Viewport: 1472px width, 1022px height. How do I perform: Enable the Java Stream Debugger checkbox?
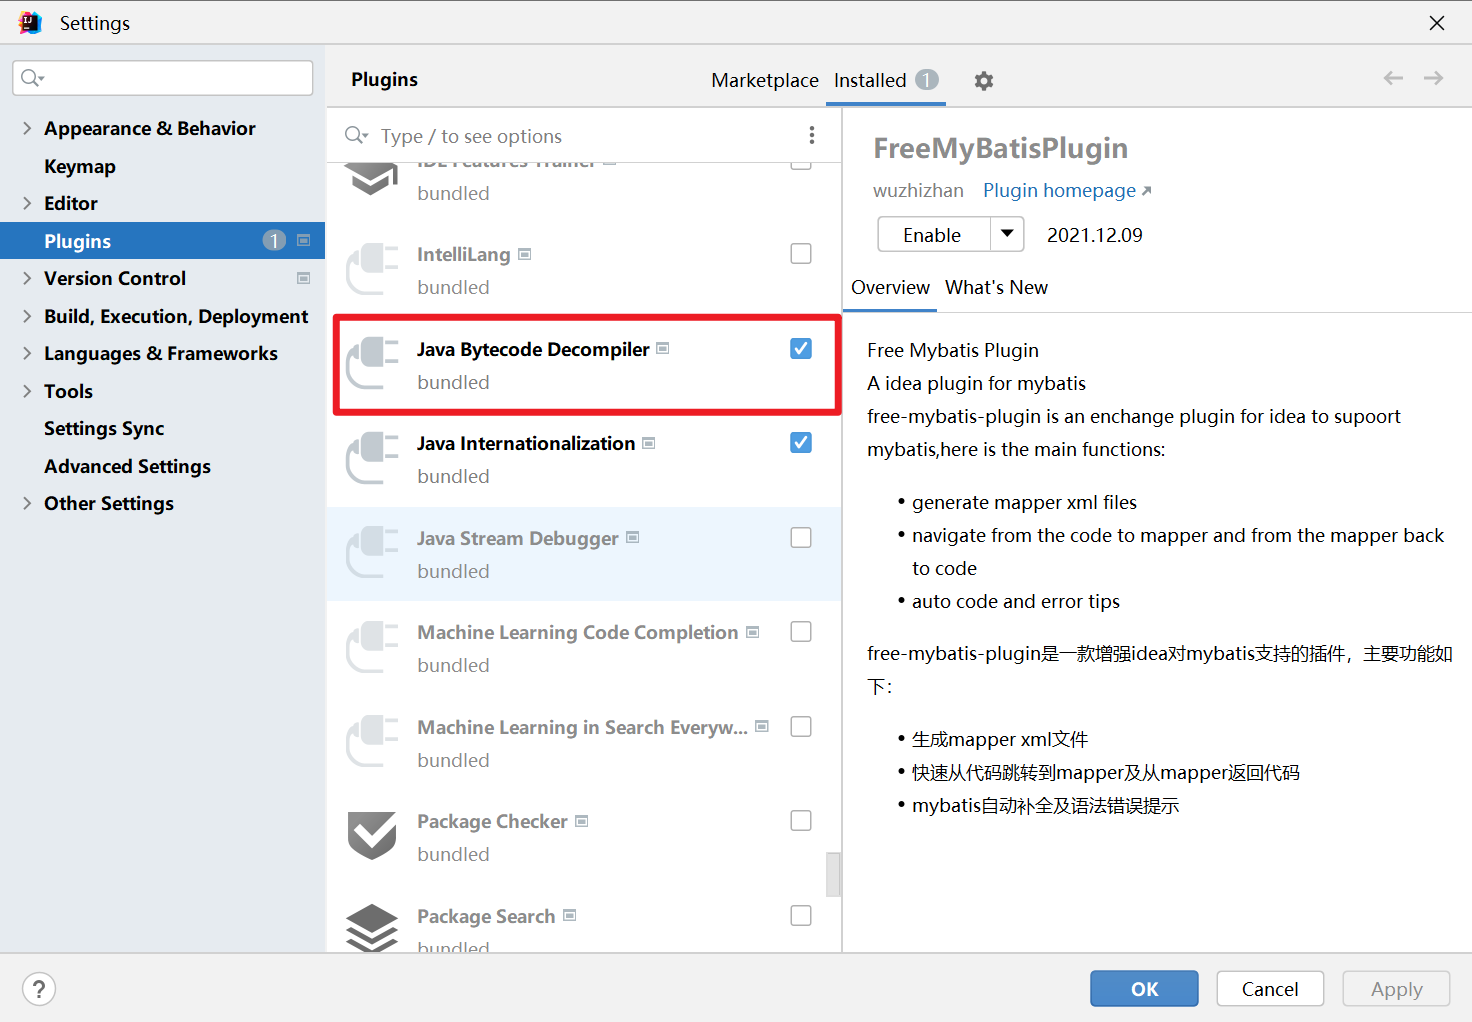801,537
